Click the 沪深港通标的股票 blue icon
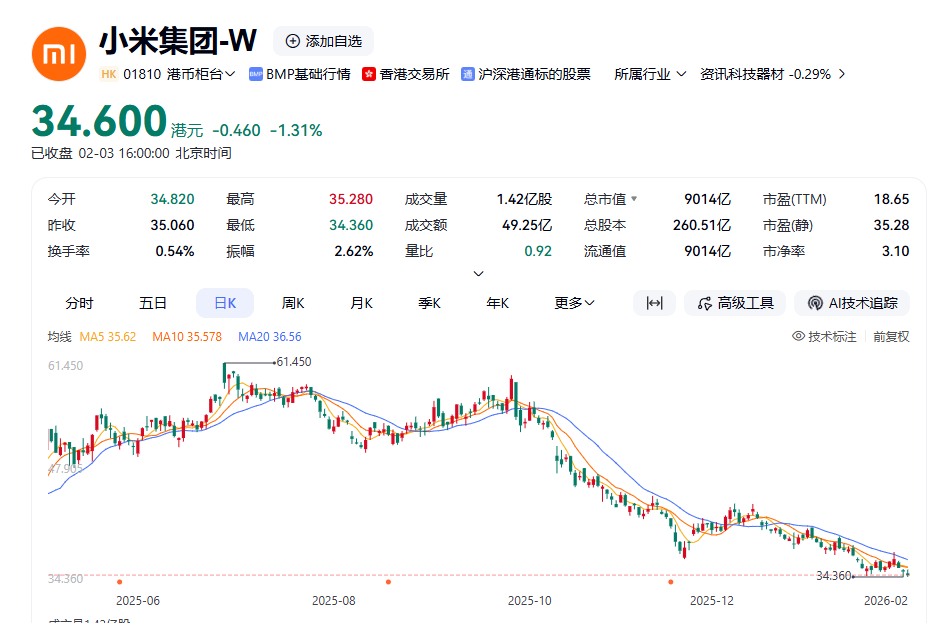This screenshot has height=623, width=938. 468,74
